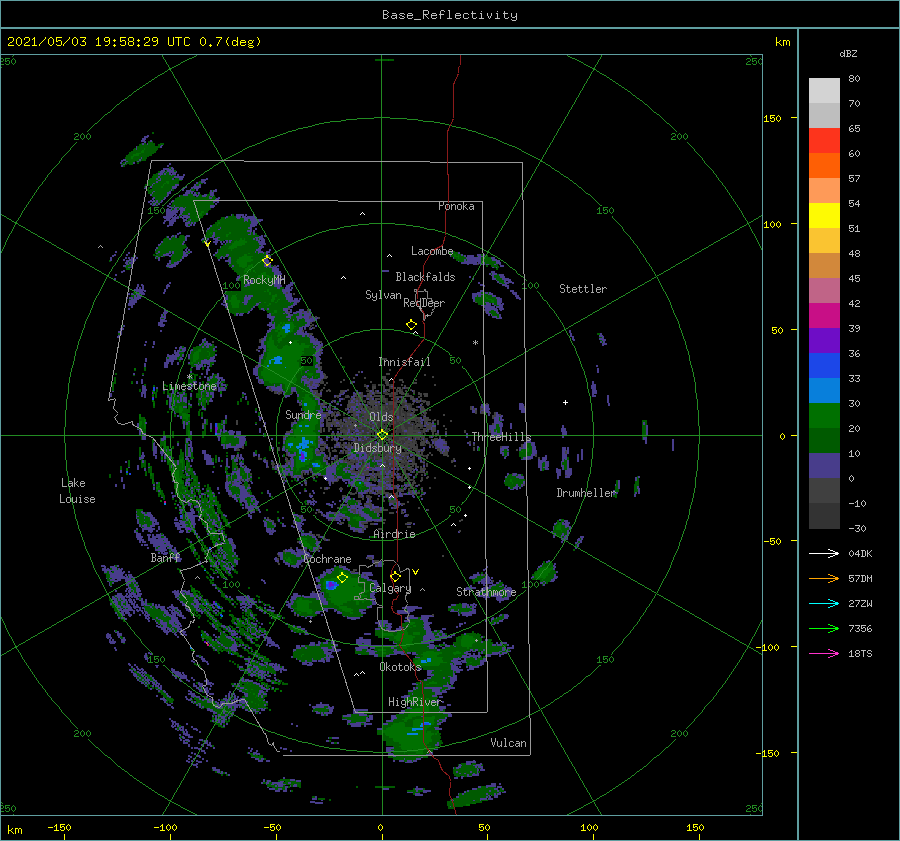Pick the magenta swatch in dBZ scale
Image resolution: width=900 pixels, height=841 pixels.
tap(824, 315)
